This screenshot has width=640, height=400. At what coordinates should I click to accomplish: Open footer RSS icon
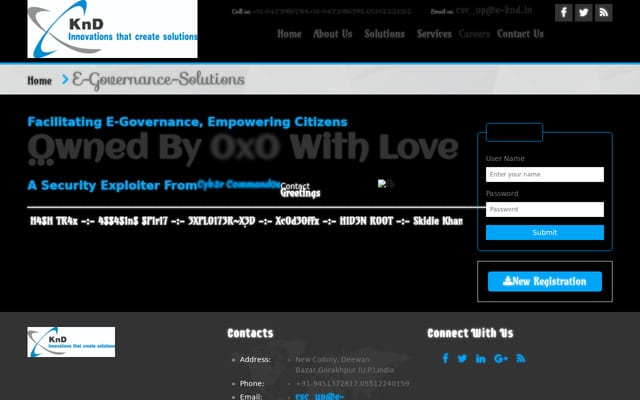[520, 358]
